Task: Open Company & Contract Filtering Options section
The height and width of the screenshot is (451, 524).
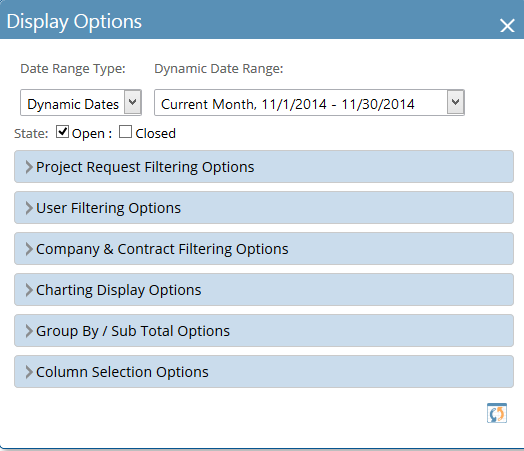Action: coord(264,249)
